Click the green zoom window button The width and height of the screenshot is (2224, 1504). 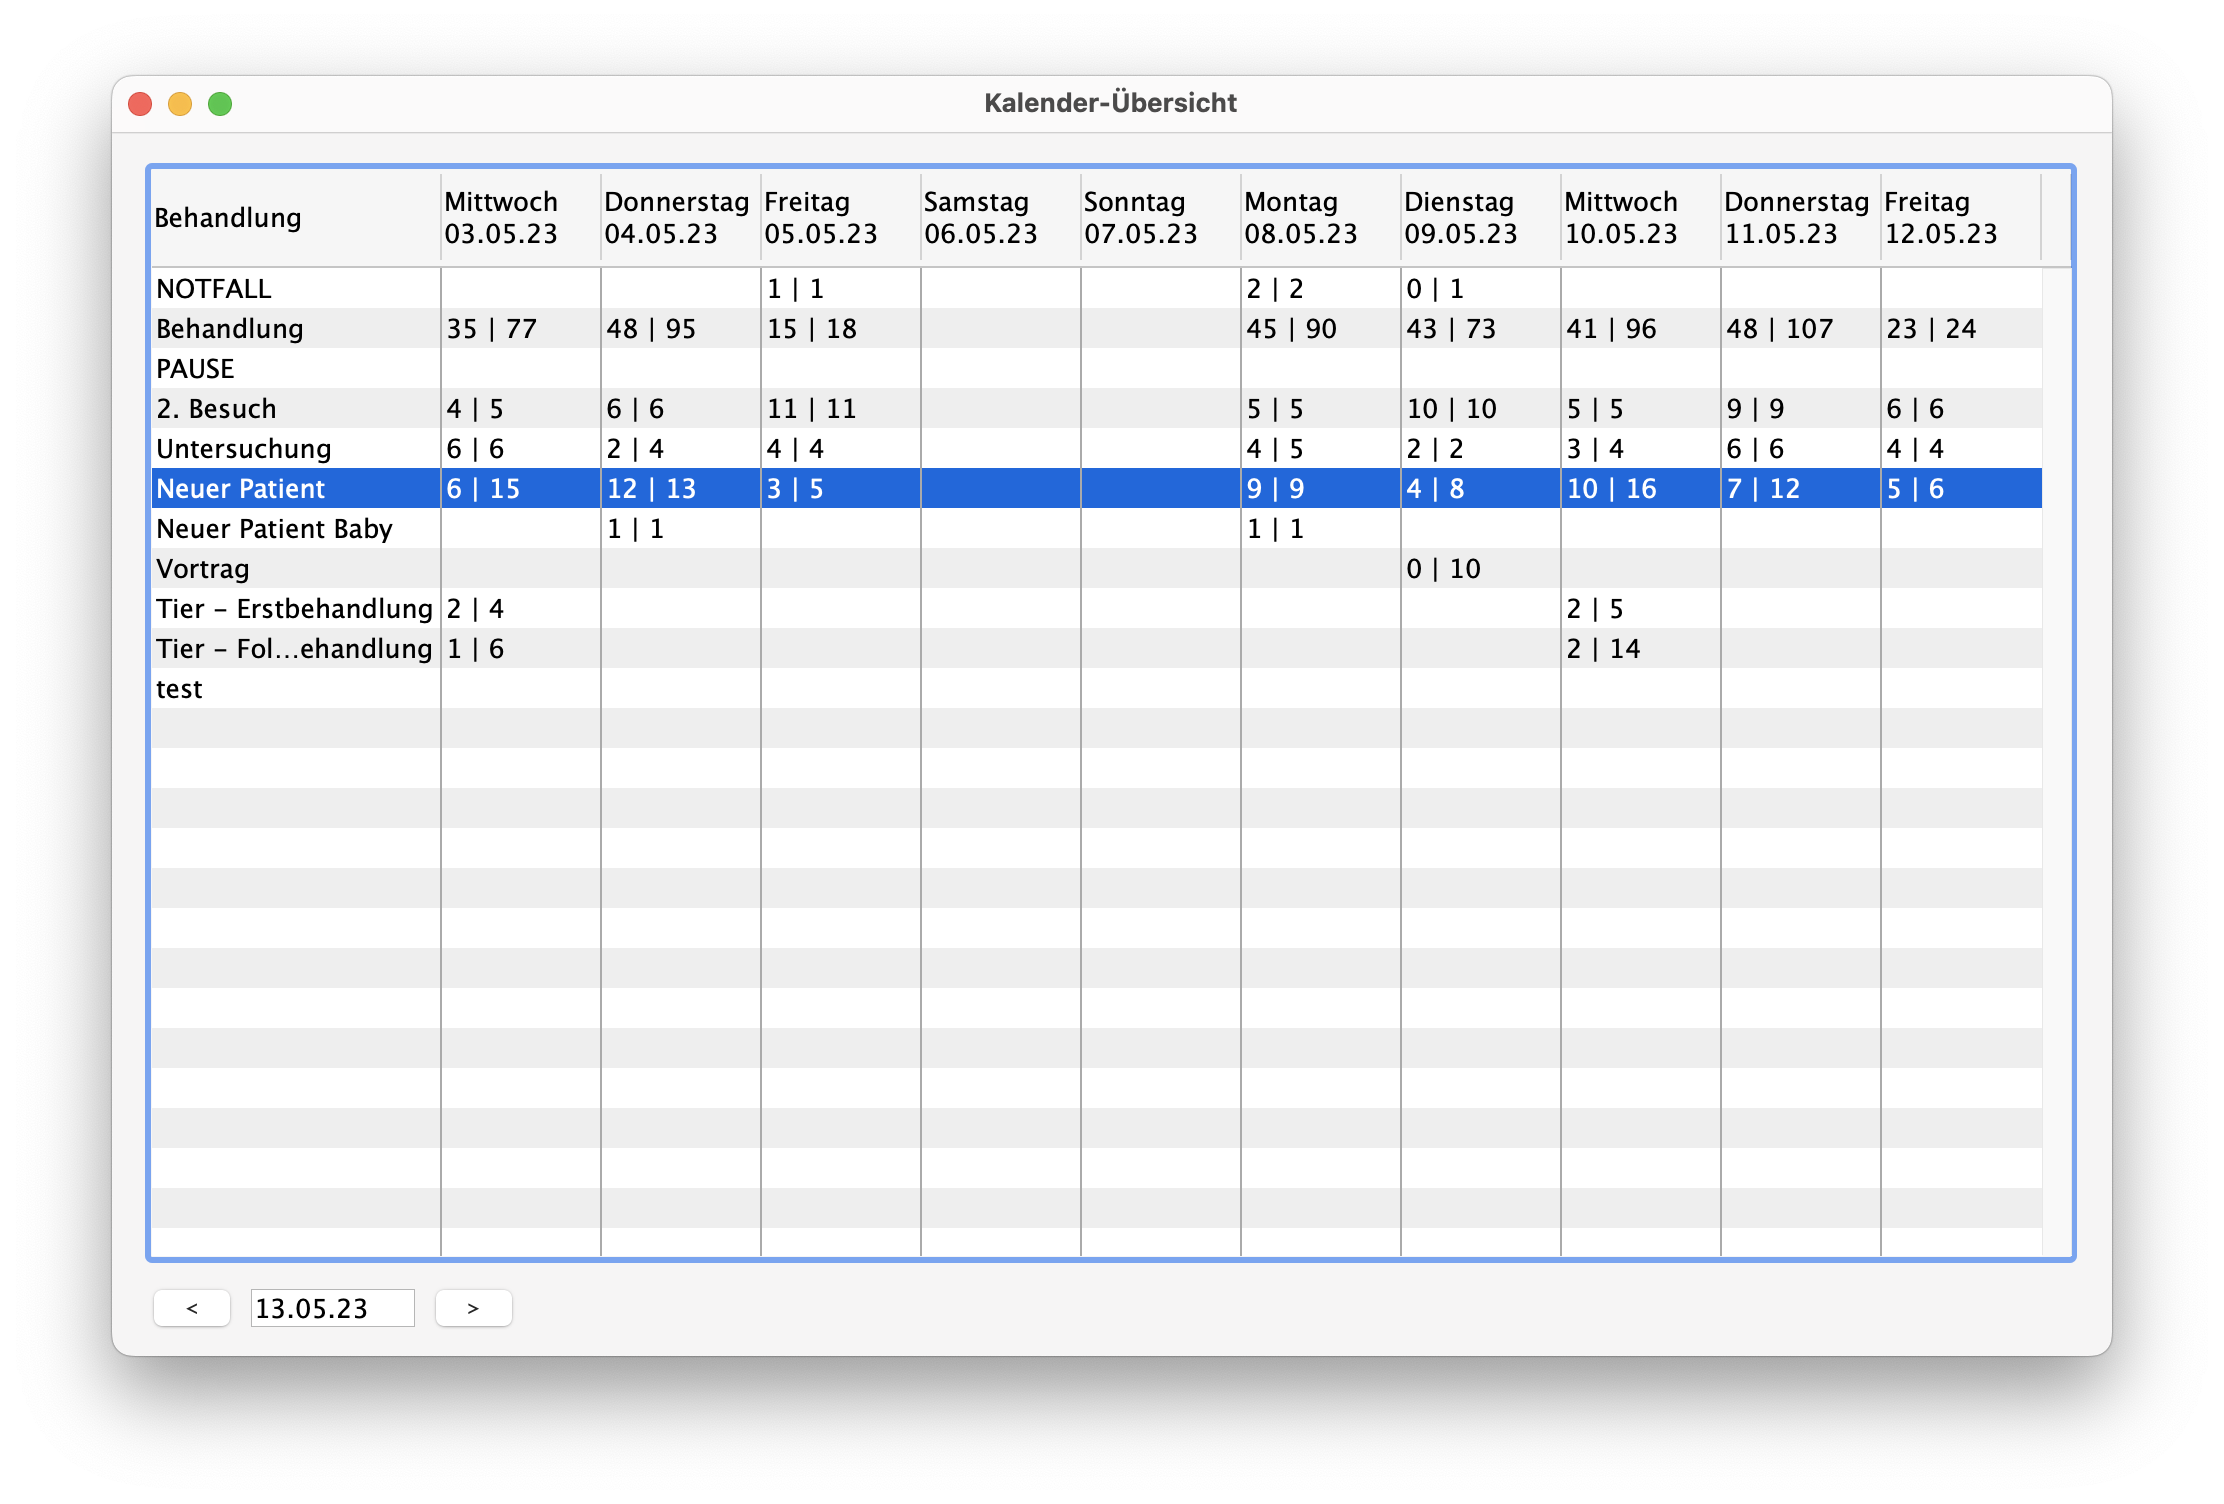tap(220, 104)
